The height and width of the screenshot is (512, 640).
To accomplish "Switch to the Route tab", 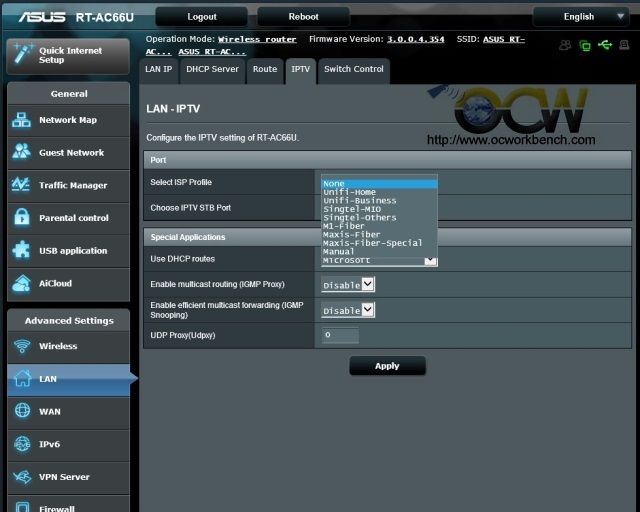I will point(265,70).
